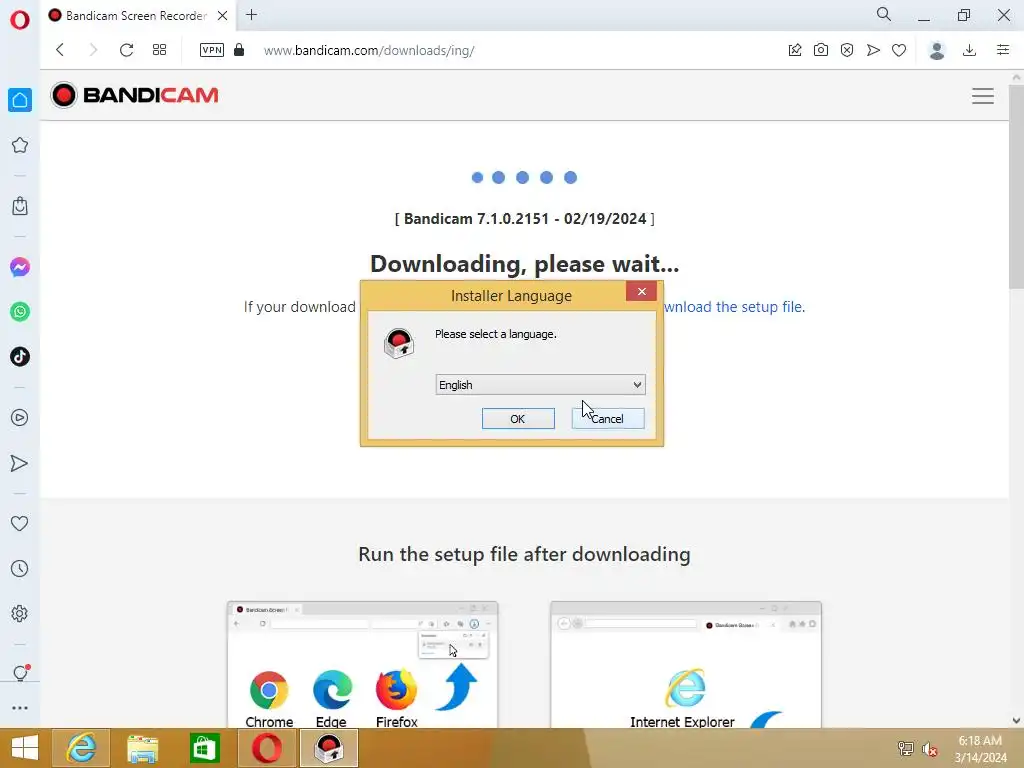The height and width of the screenshot is (768, 1024).
Task: Open the profile account icon
Action: click(937, 50)
